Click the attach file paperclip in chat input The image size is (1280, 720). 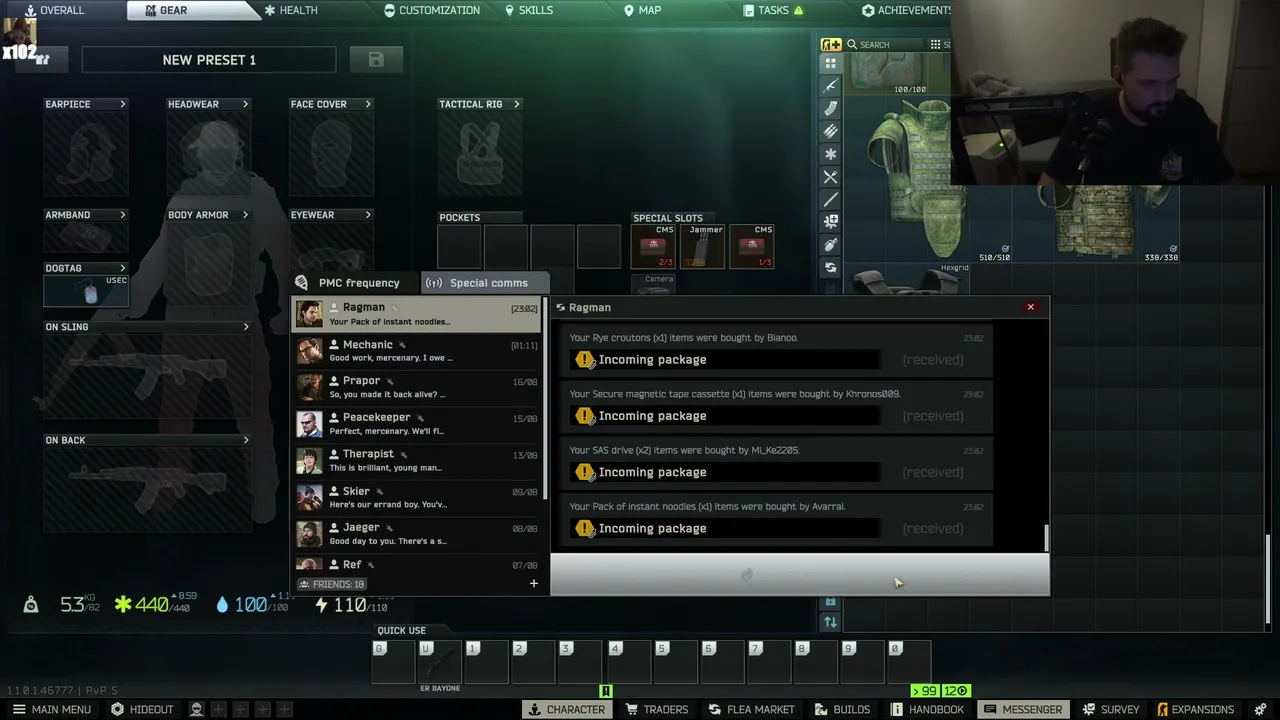coord(747,574)
